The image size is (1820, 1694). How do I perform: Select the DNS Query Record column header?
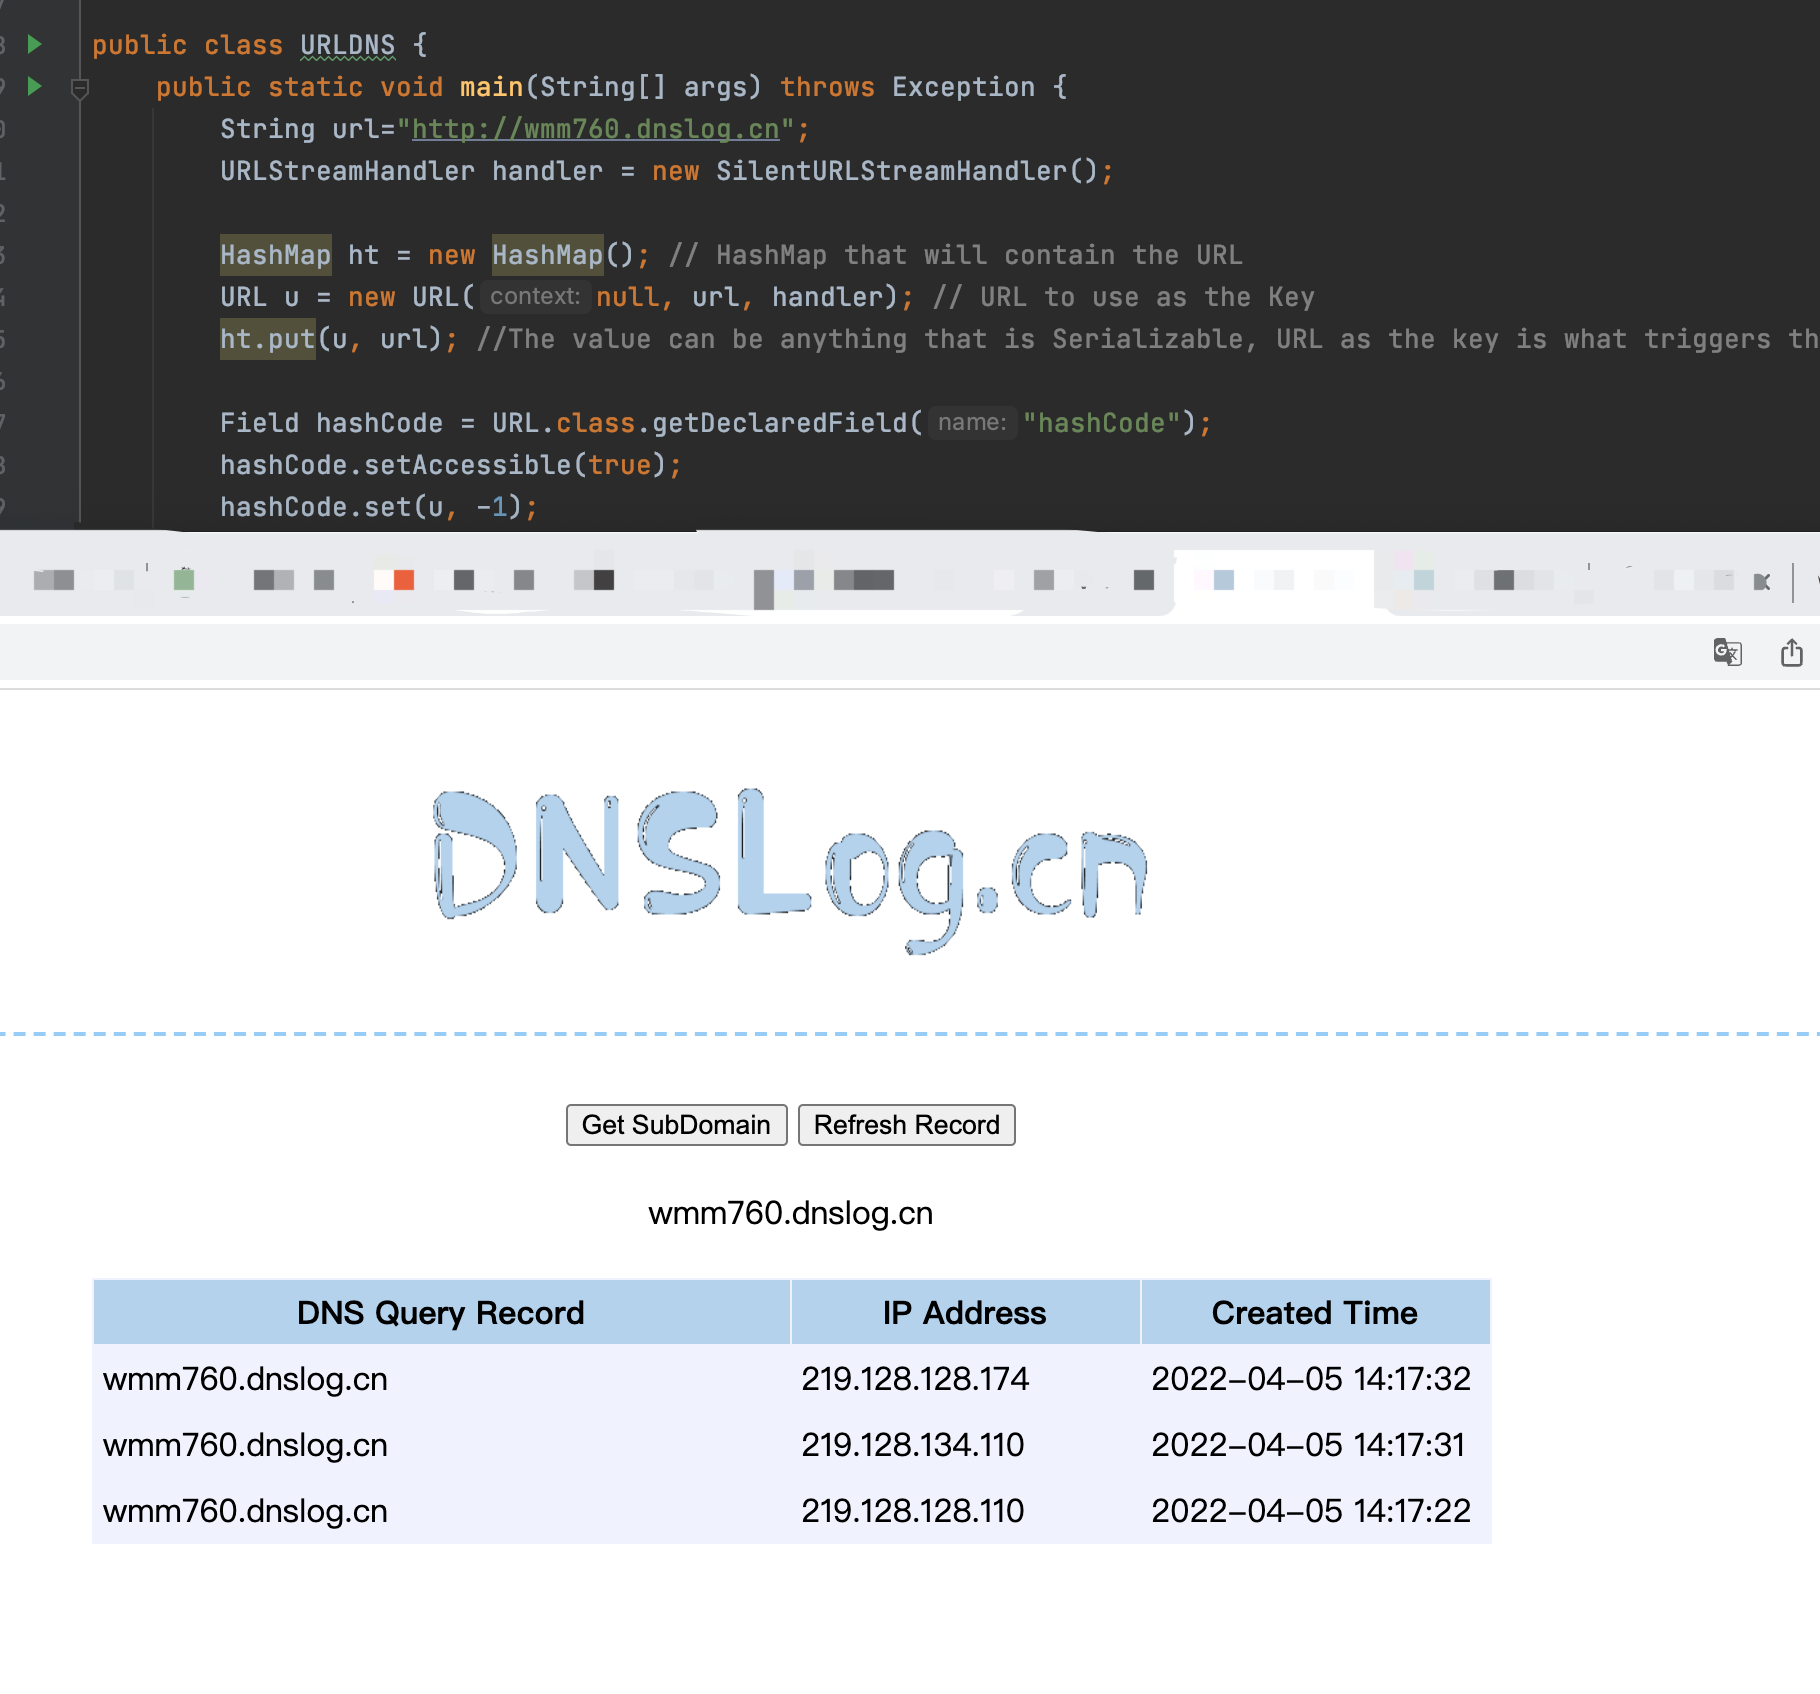tap(441, 1312)
